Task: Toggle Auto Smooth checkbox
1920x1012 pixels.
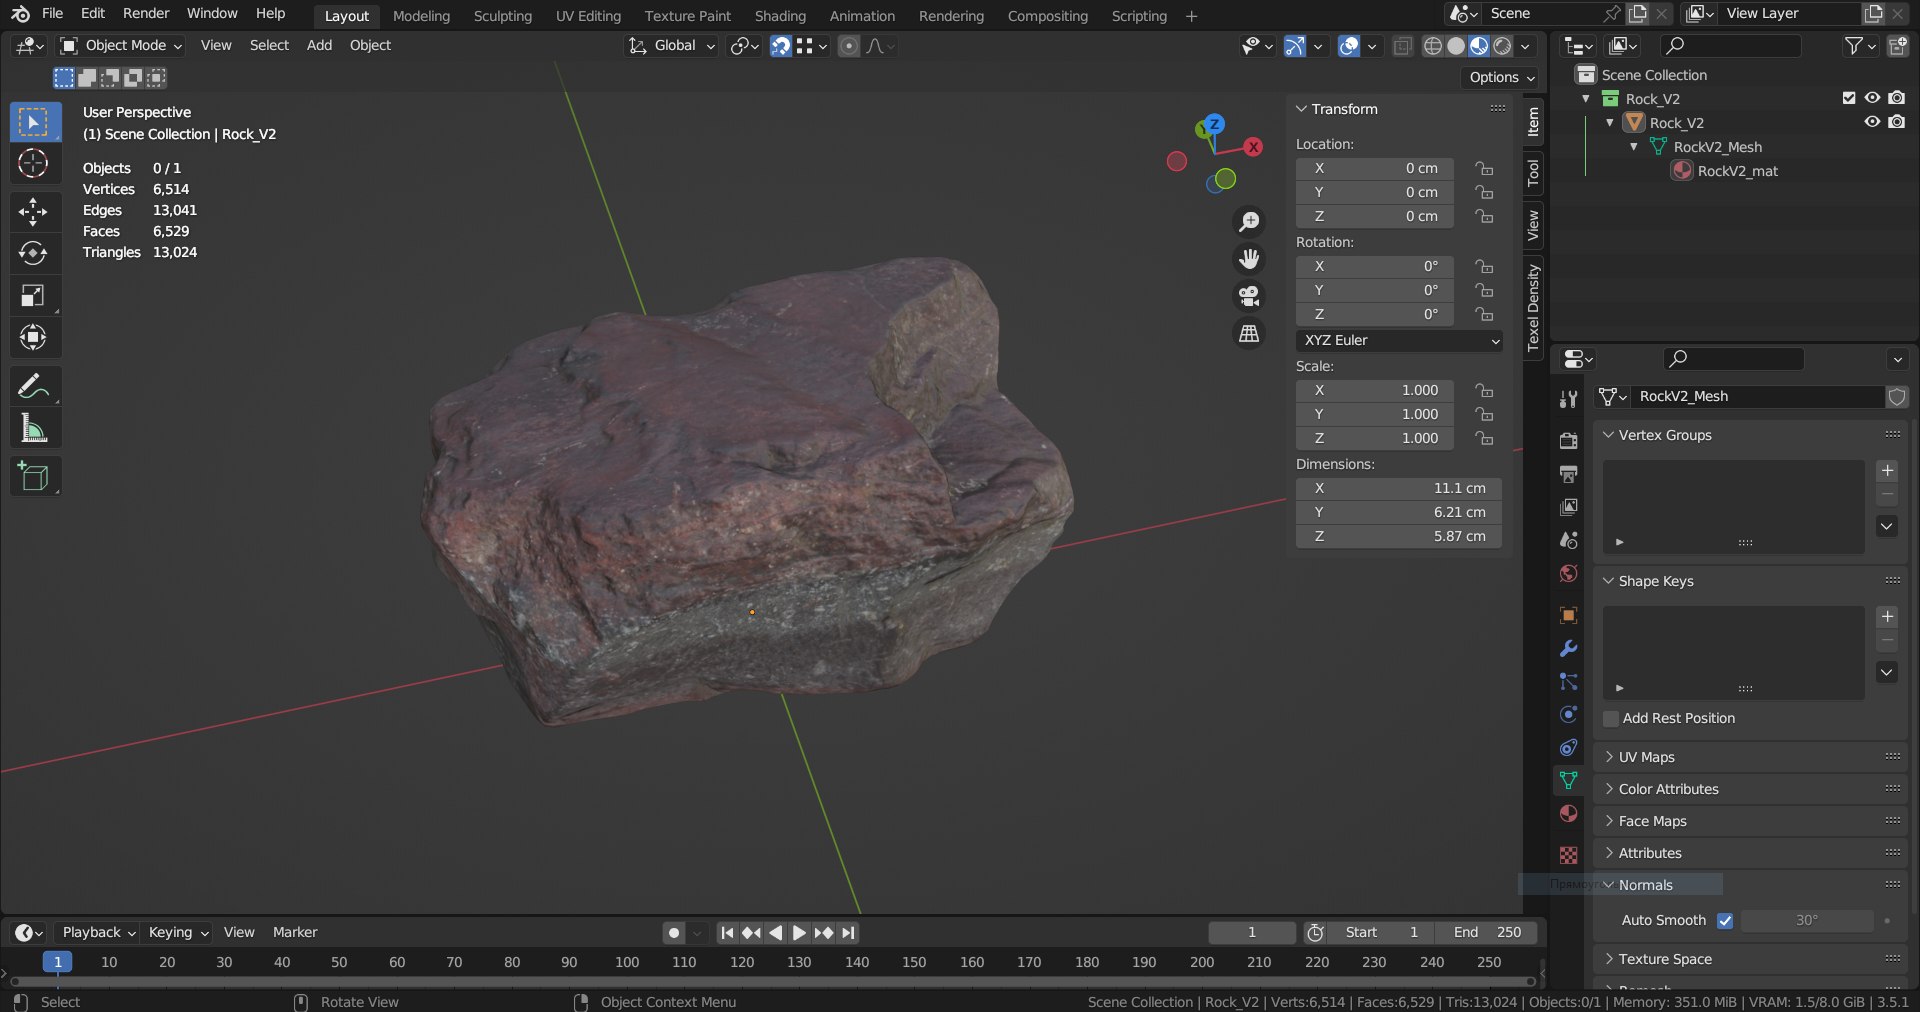Action: [1725, 921]
